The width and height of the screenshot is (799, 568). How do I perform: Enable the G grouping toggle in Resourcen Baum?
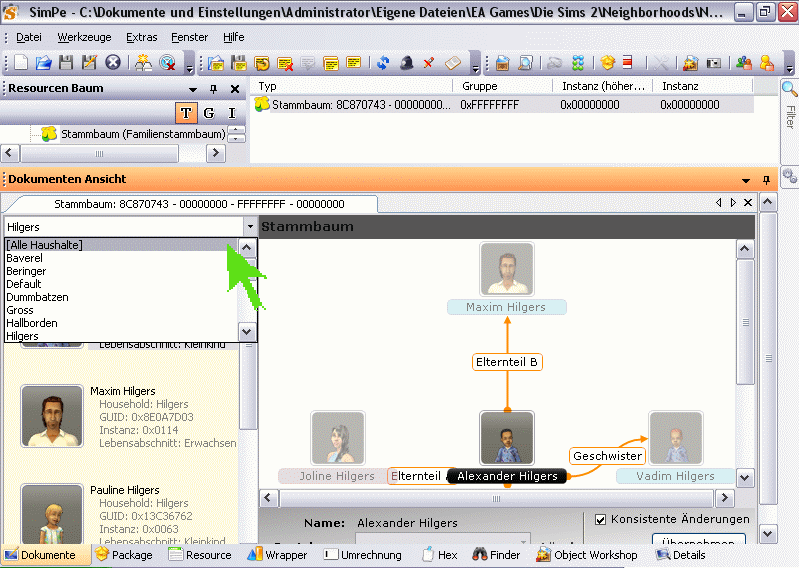[x=209, y=113]
